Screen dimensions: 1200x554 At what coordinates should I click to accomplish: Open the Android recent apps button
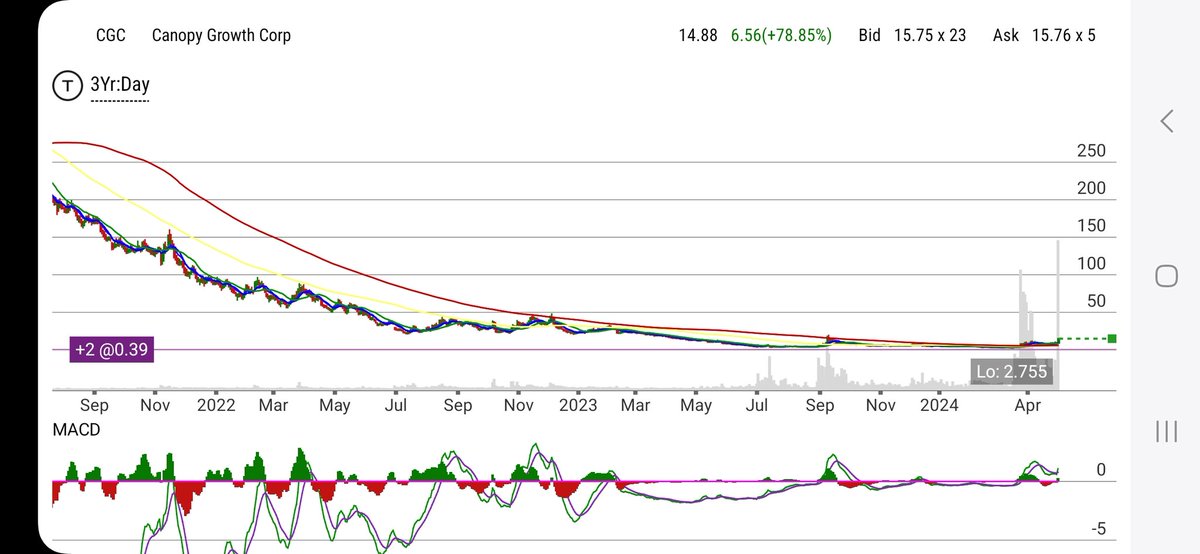click(x=1166, y=431)
